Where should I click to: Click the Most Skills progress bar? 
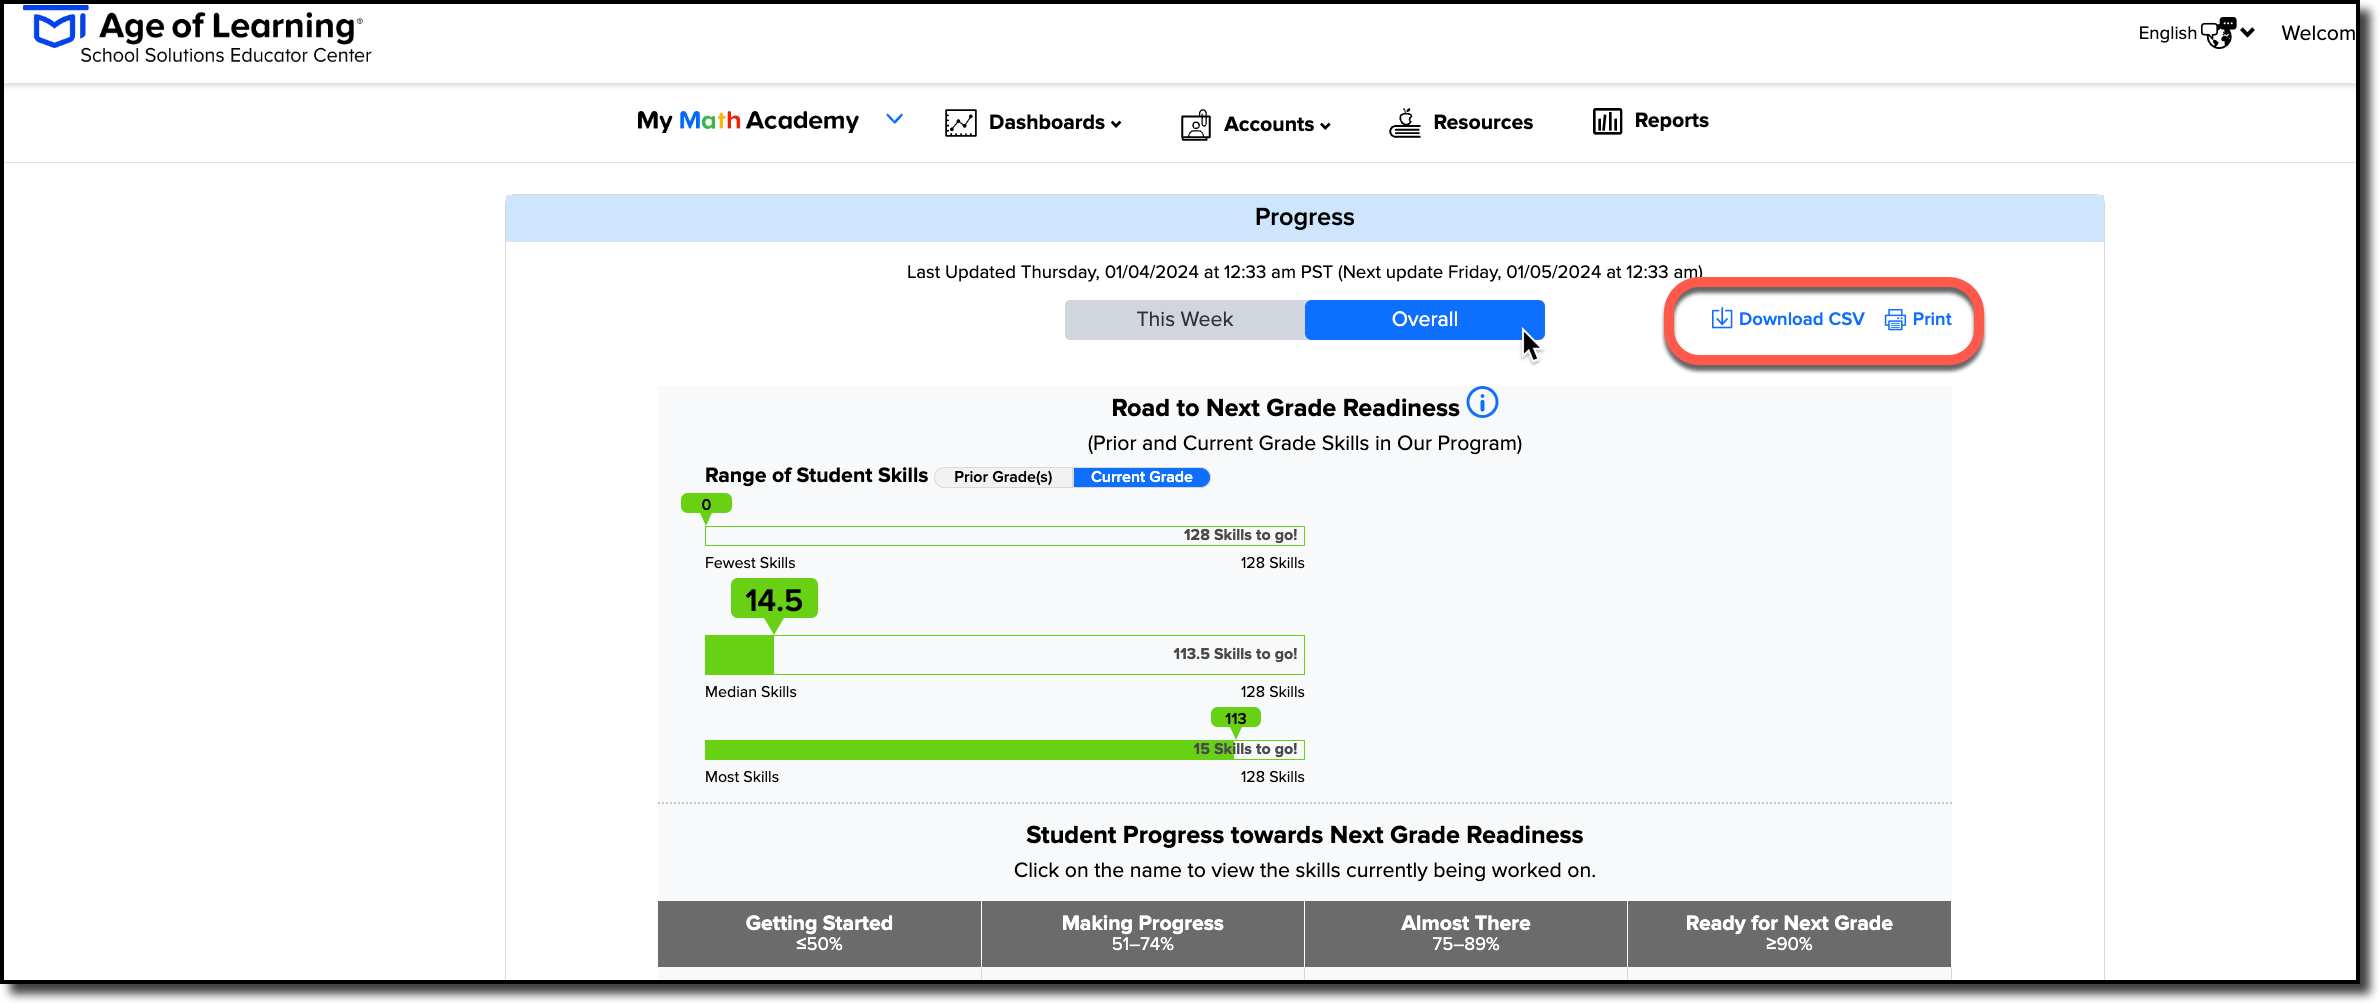pyautogui.click(x=1005, y=750)
